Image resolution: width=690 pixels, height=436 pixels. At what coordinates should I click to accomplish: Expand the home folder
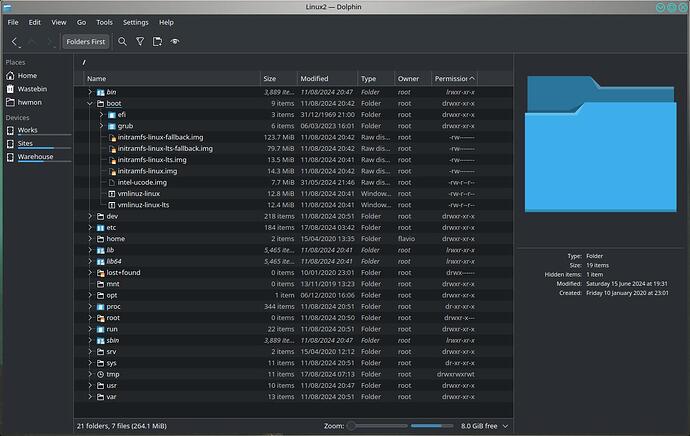point(89,239)
